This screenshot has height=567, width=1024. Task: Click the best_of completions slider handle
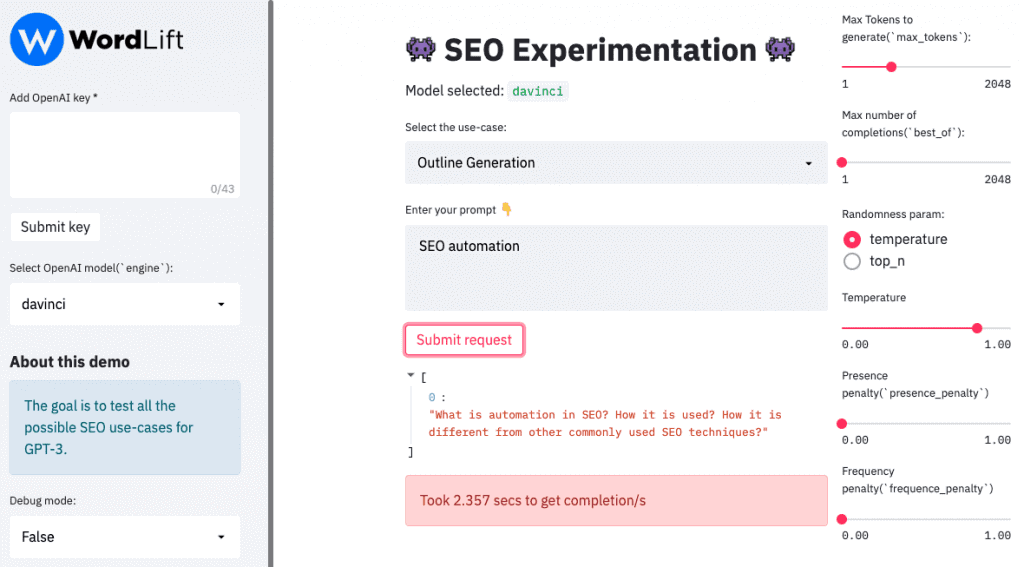click(x=842, y=162)
